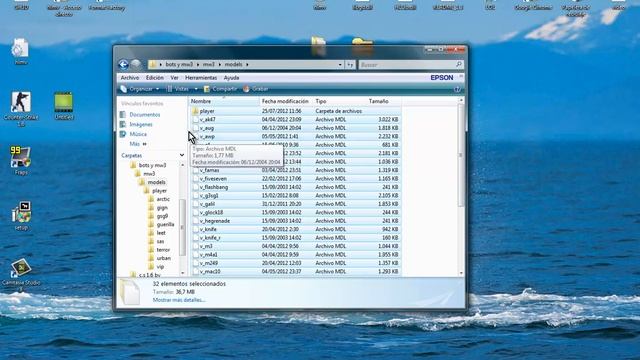Select the urban folder in the tree
Viewport: 640px width, 360px height.
pyautogui.click(x=164, y=258)
